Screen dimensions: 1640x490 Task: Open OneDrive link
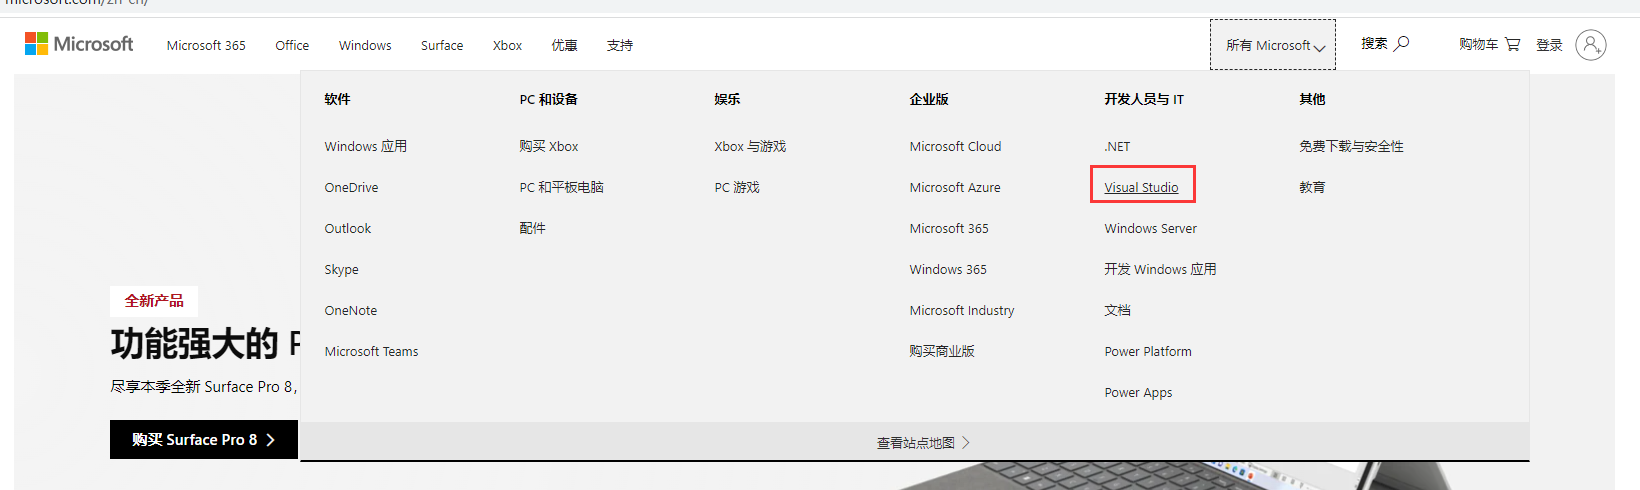351,187
